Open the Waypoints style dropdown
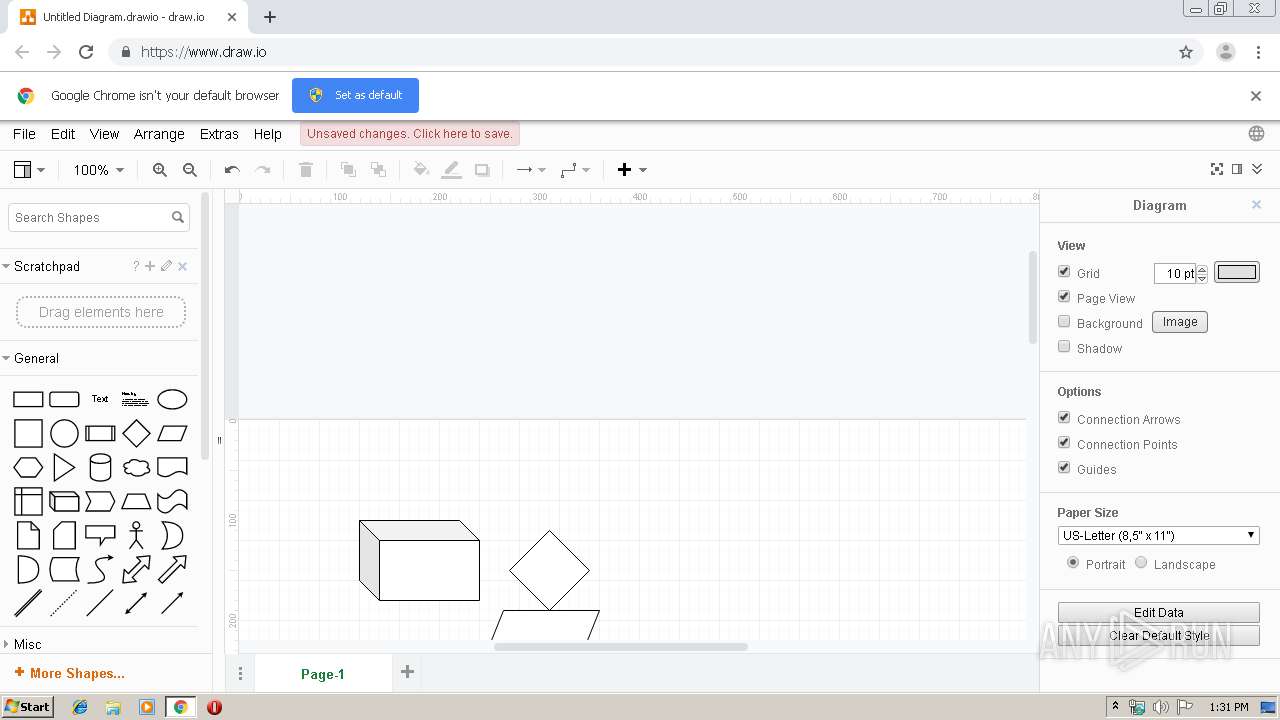This screenshot has width=1280, height=720. (575, 170)
